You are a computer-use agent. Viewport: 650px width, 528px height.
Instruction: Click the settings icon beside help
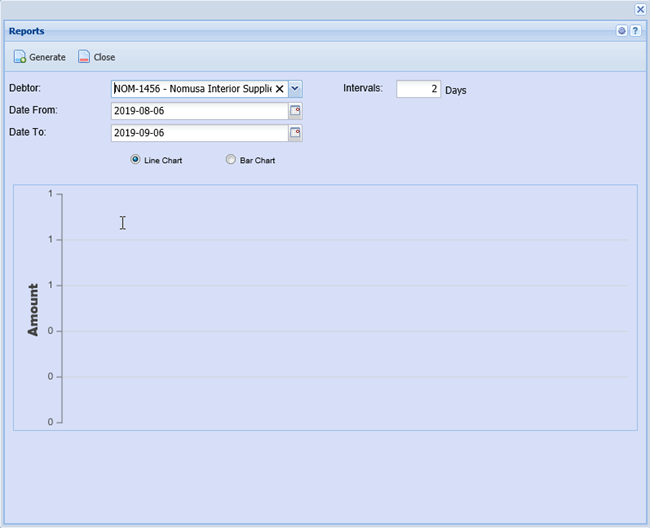click(x=621, y=31)
